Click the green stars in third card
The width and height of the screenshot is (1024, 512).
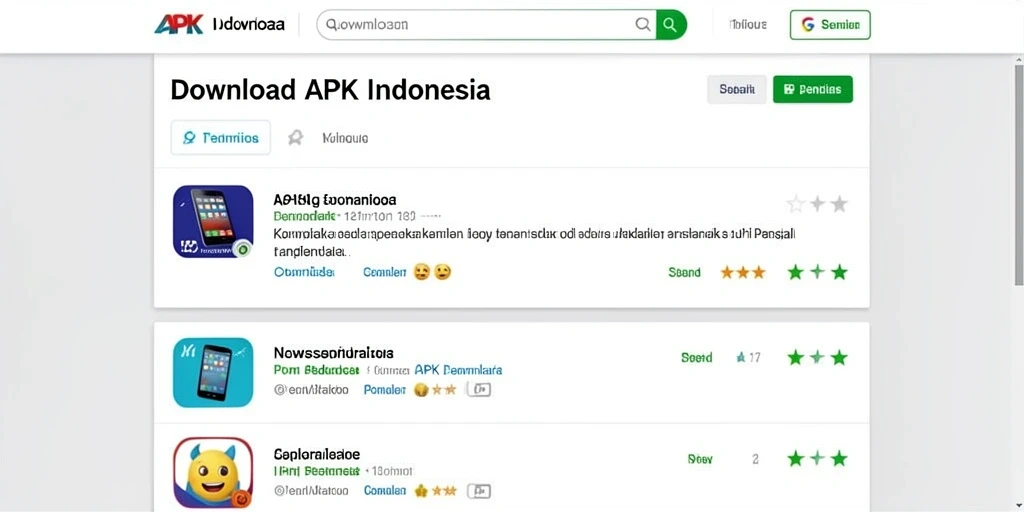[x=817, y=458]
